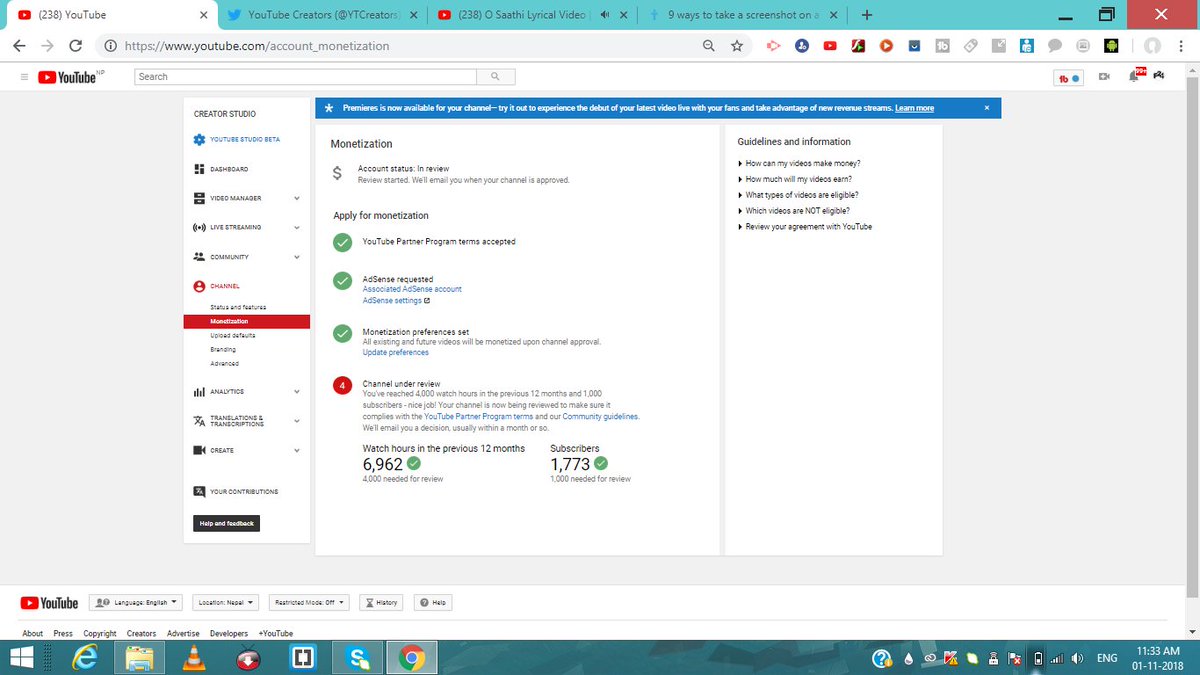The width and height of the screenshot is (1200, 675).
Task: Open the Associated AdSense account link
Action: tap(412, 289)
